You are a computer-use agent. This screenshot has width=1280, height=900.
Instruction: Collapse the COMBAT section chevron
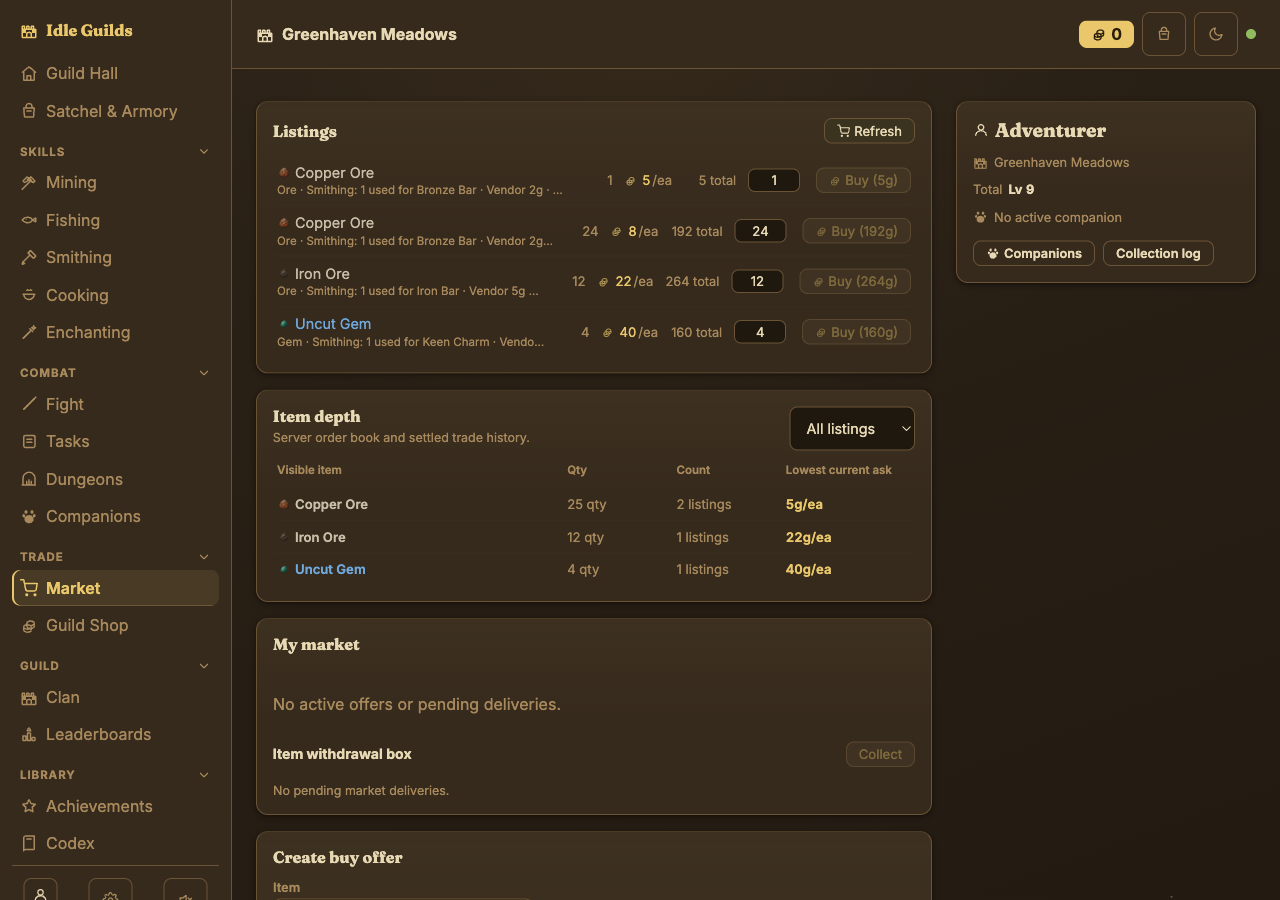(204, 373)
